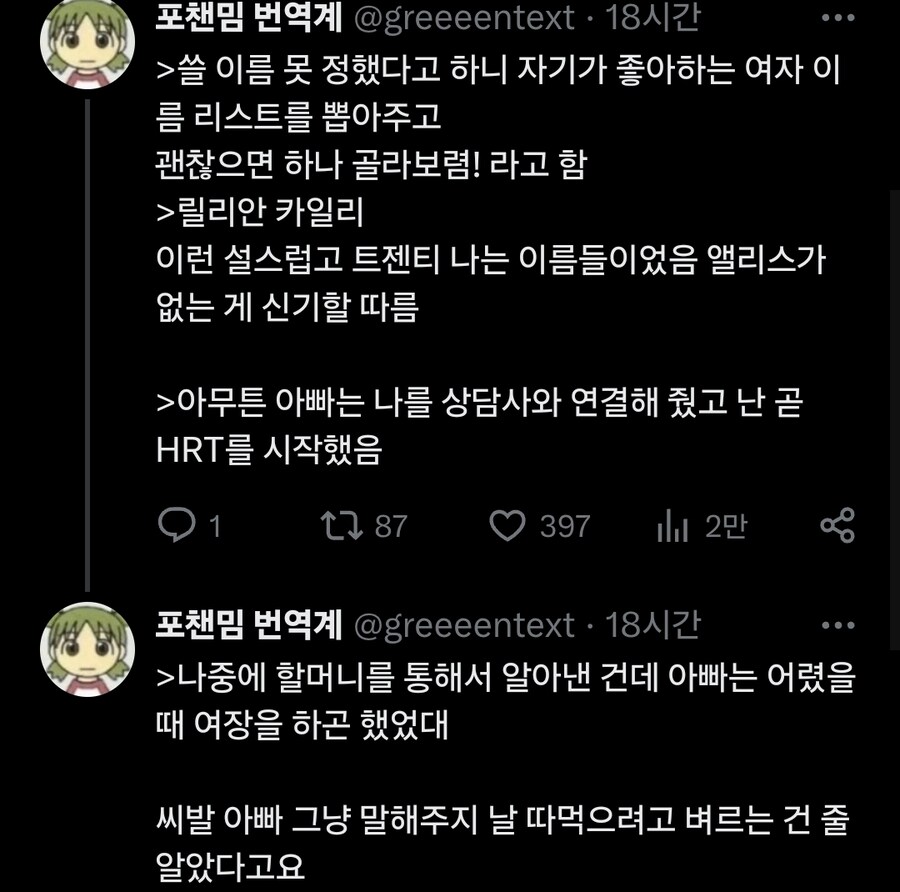Open first tweet by clicking HRT text

(x=192, y=452)
